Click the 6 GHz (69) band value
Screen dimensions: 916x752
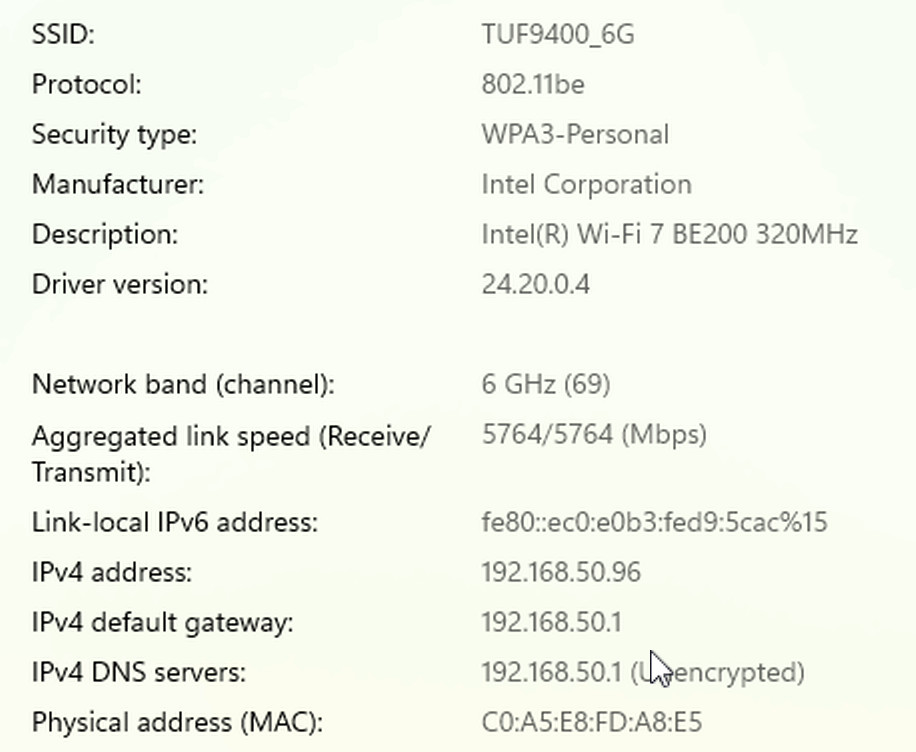(545, 384)
